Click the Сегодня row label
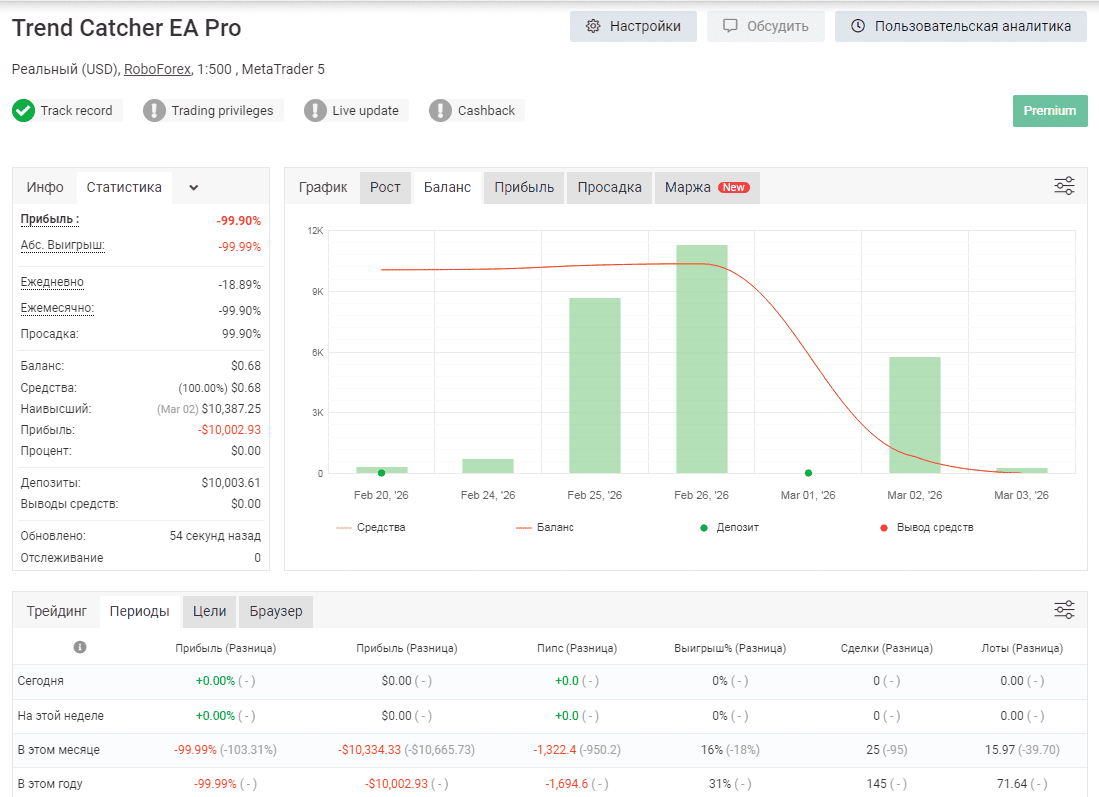This screenshot has width=1099, height=797. click(x=41, y=681)
